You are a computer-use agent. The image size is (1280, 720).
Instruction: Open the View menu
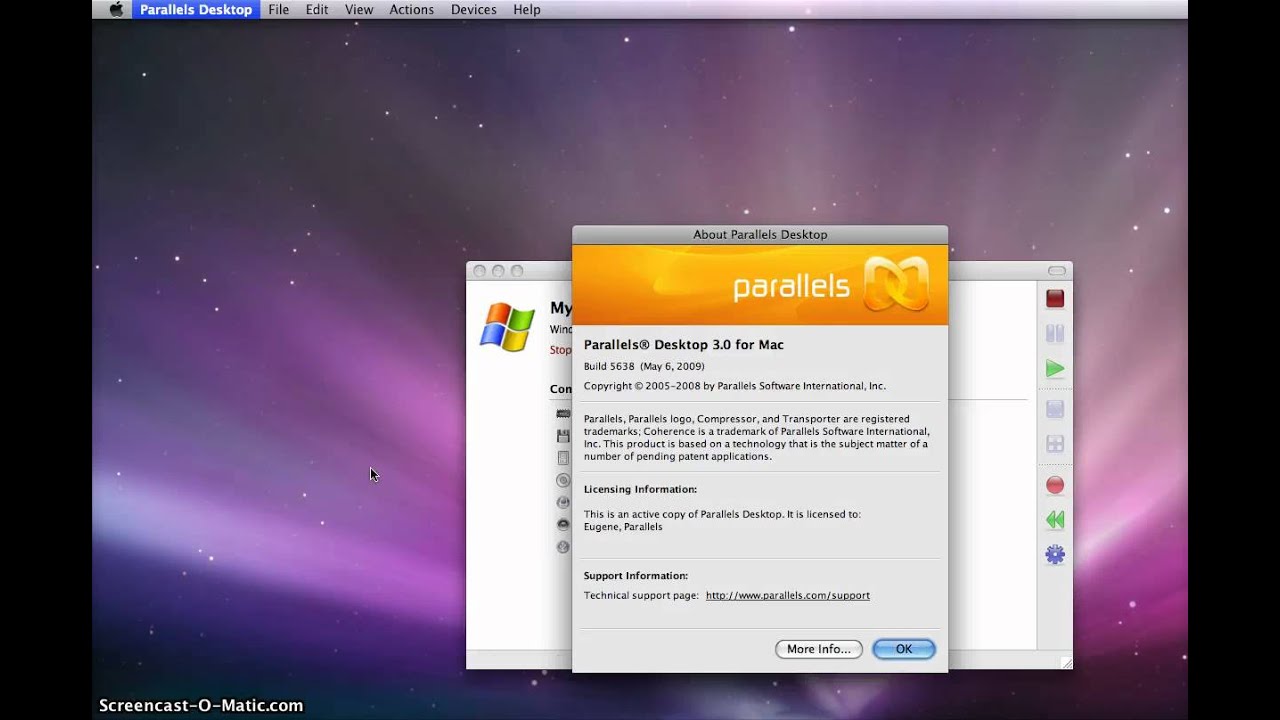[359, 9]
